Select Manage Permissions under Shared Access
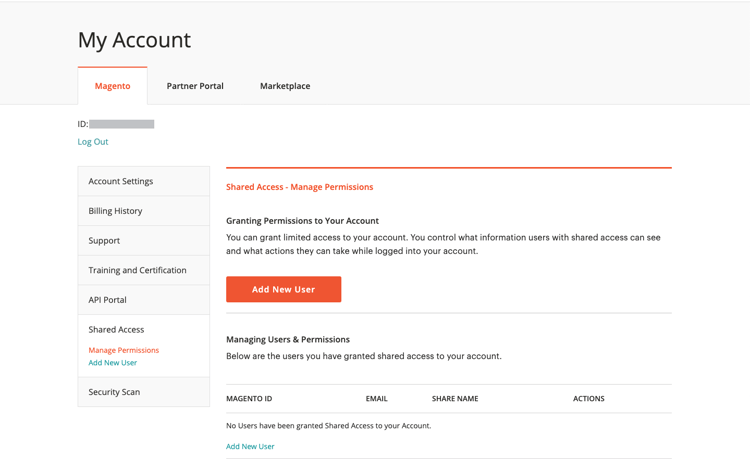 [x=123, y=350]
